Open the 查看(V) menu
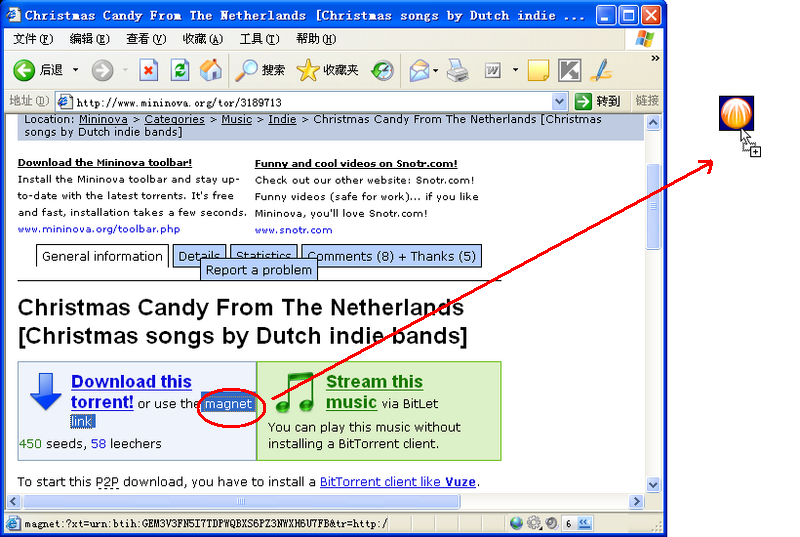This screenshot has width=800, height=537. point(146,39)
